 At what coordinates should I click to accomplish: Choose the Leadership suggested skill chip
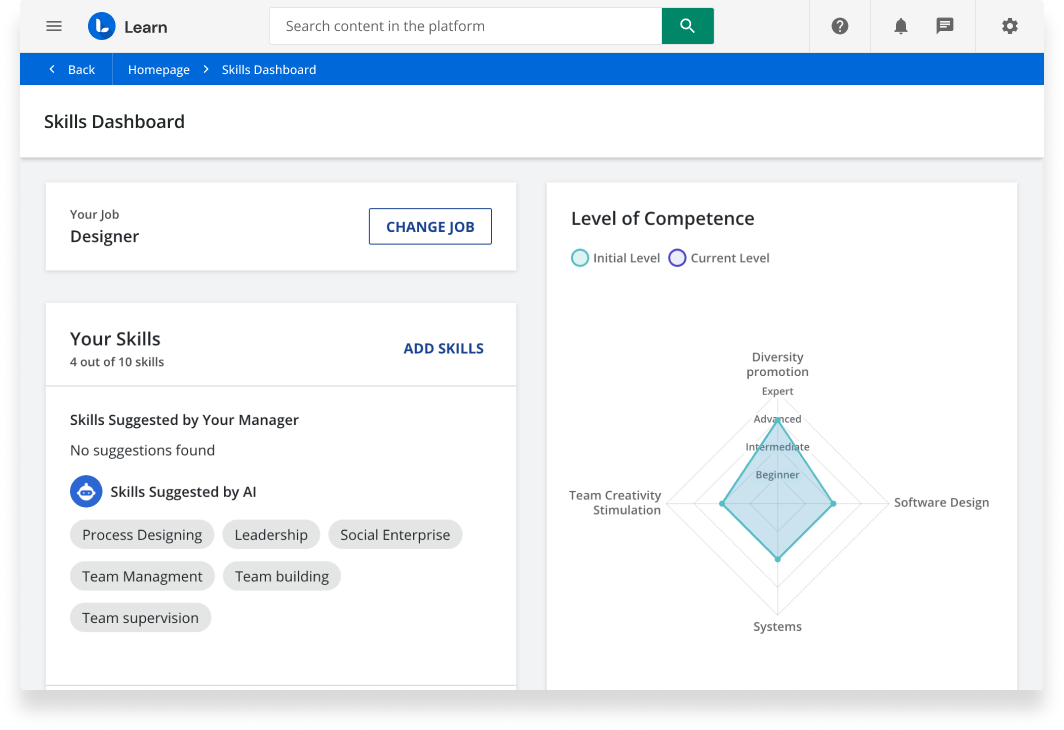click(x=271, y=534)
